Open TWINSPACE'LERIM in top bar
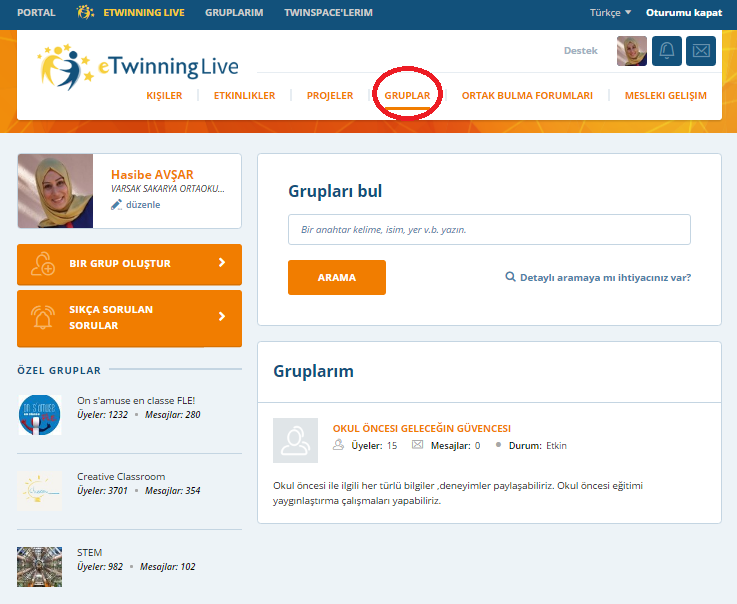Viewport: 737px width, 604px height. [x=329, y=13]
